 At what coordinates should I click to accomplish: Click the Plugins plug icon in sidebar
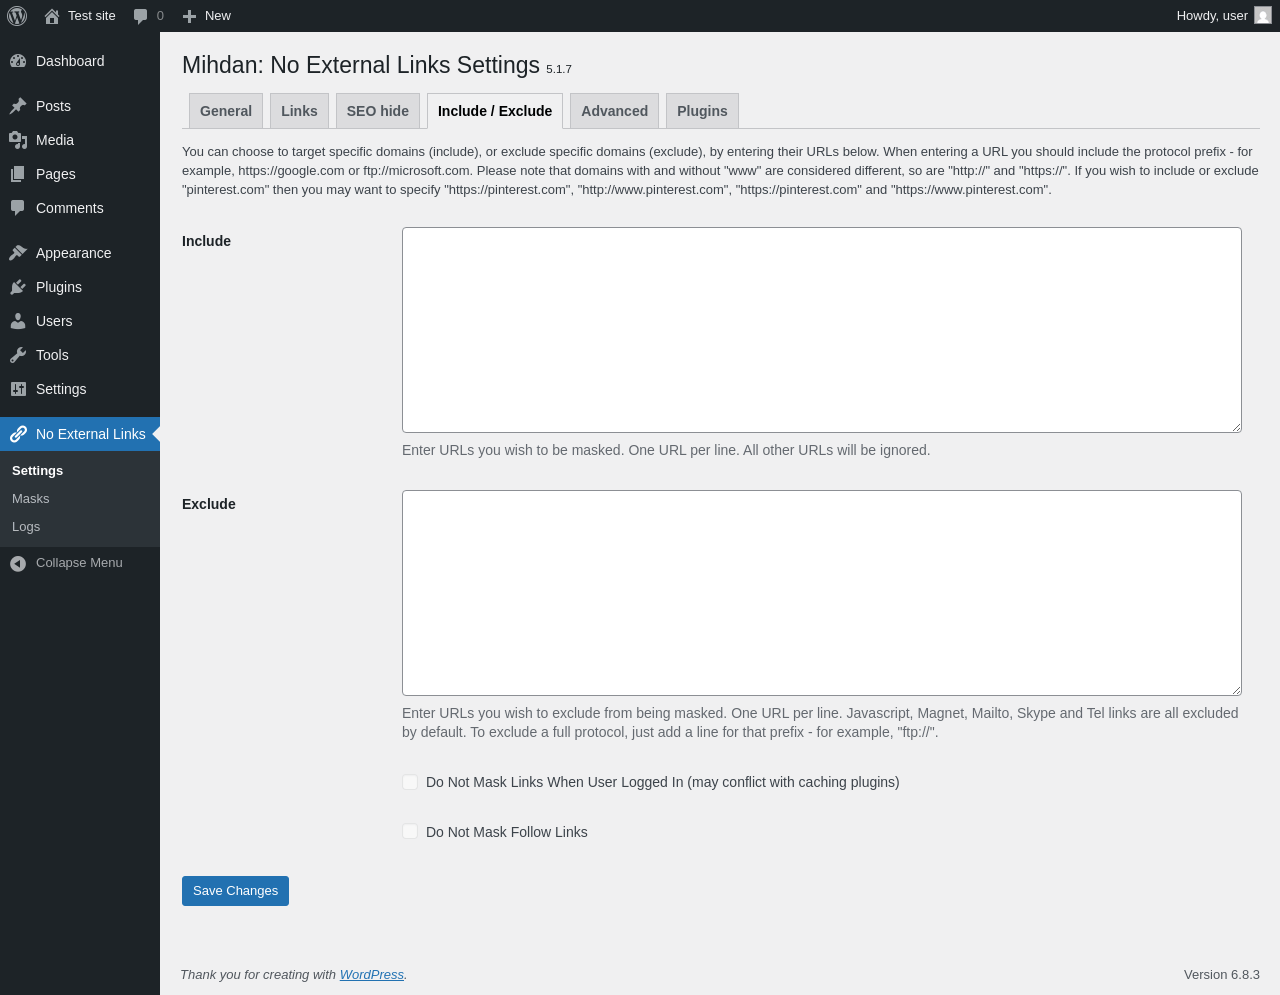(x=18, y=287)
